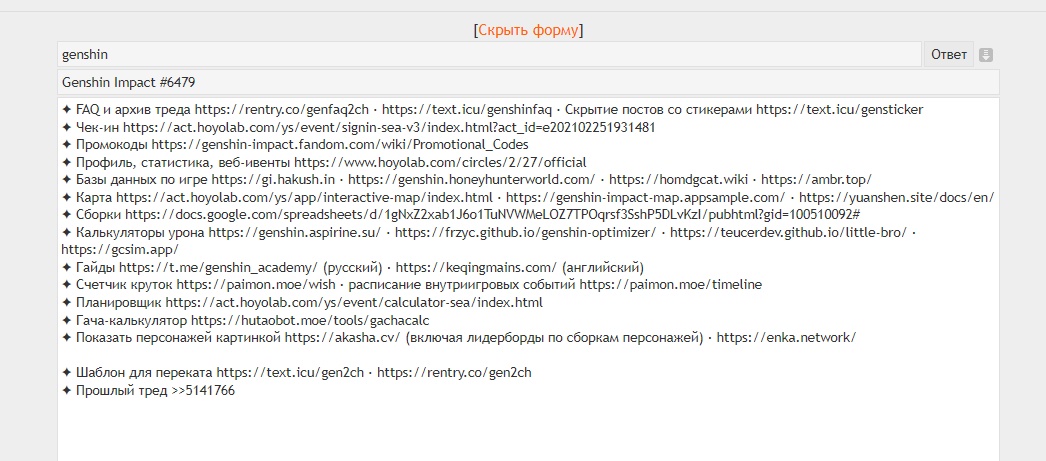Click the 'https://gcsim.app/' text
The height and width of the screenshot is (461, 1046).
point(119,249)
